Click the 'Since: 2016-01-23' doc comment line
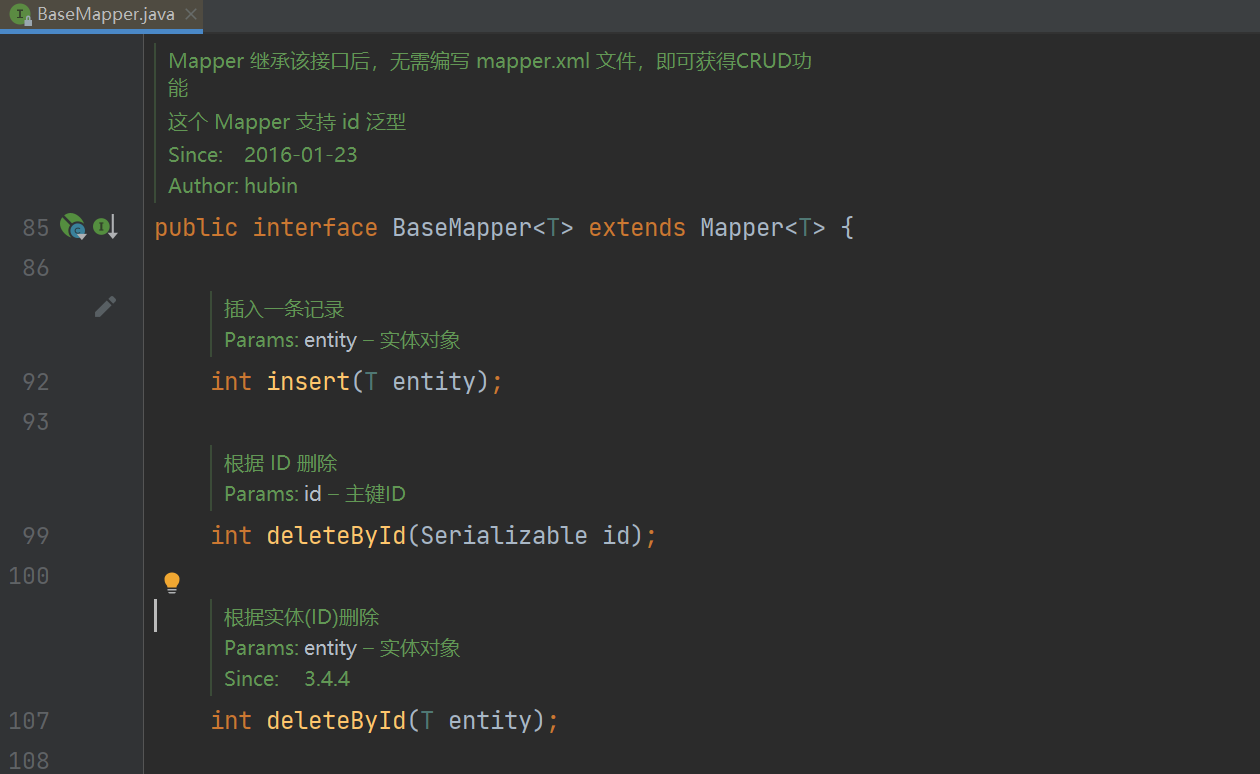 coord(262,155)
